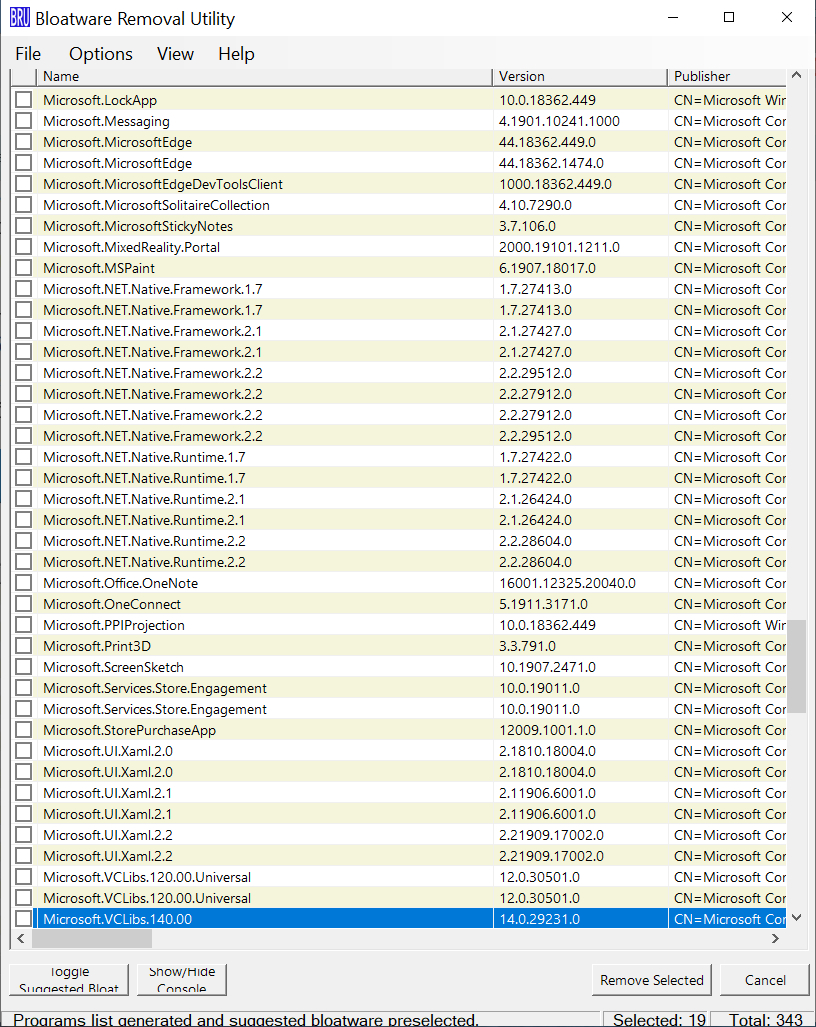
Task: Tick the Microsoft.MicrosoftSolitaireCollection checkbox
Action: (24, 204)
